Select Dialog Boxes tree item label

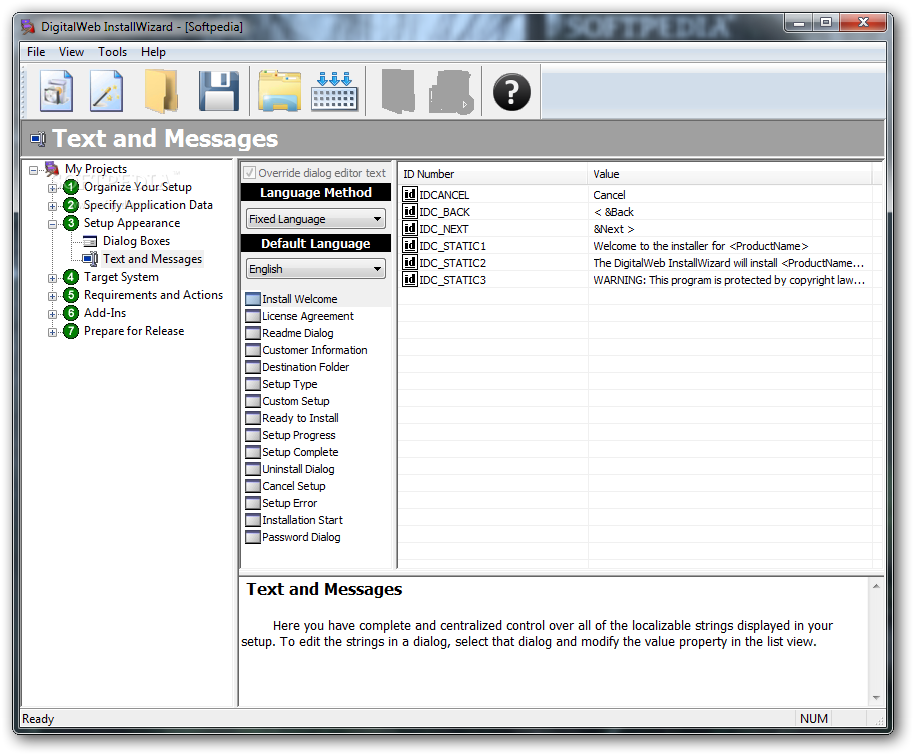click(x=136, y=241)
